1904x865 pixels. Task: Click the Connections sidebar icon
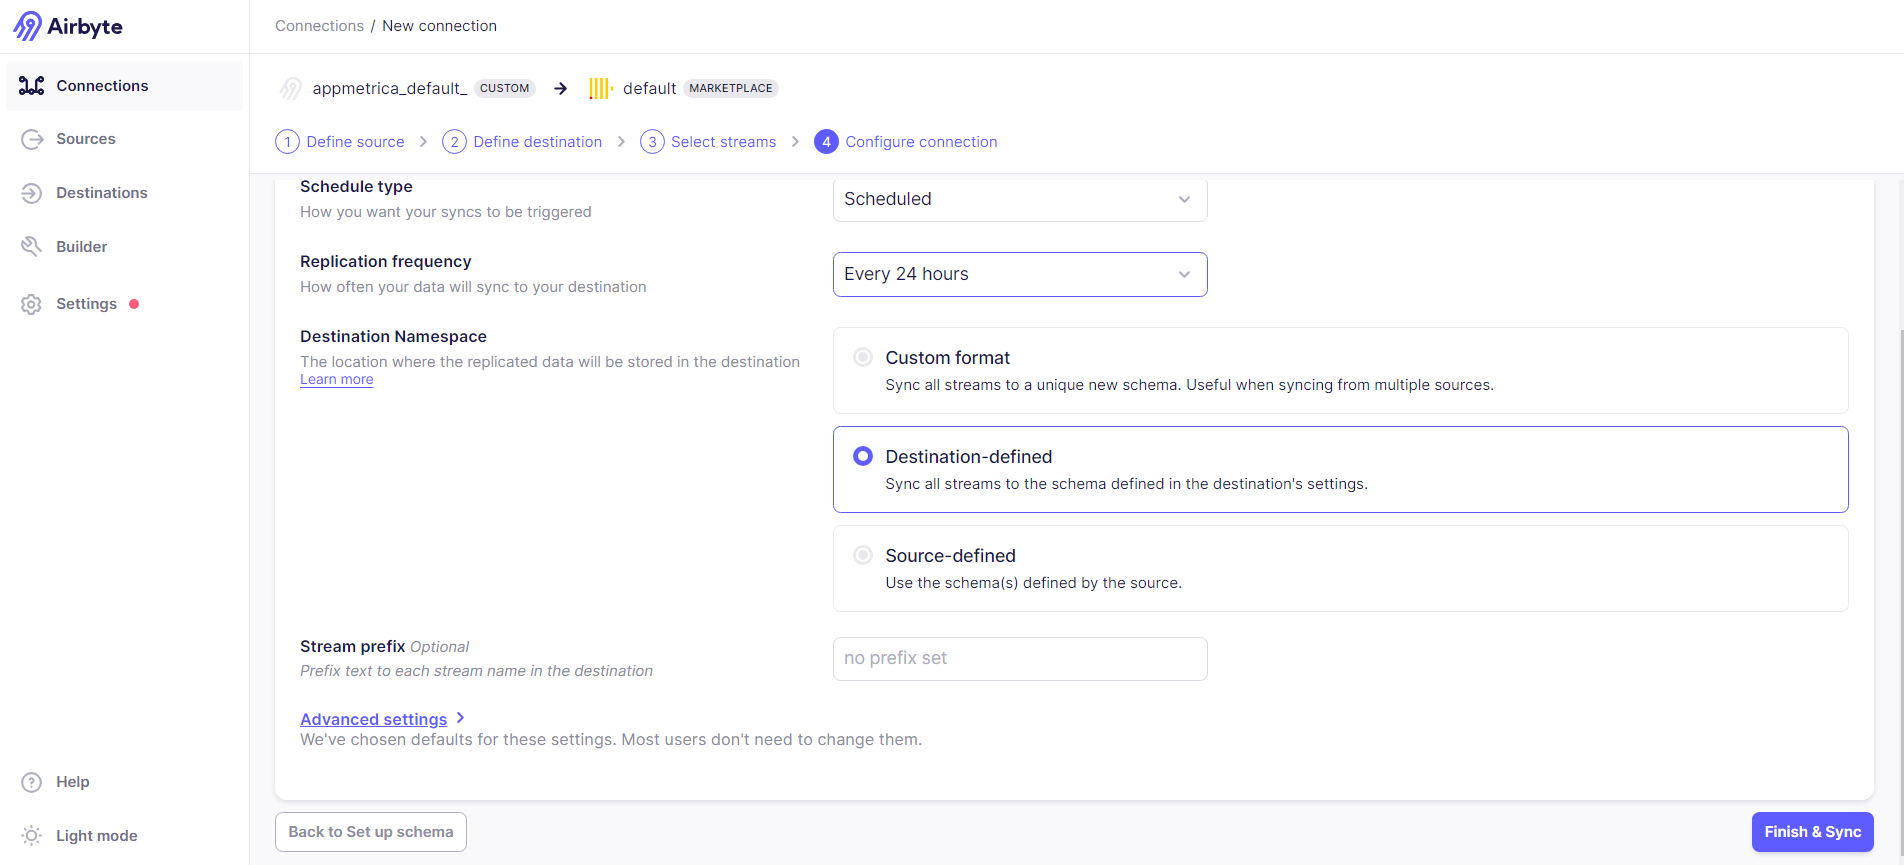[32, 86]
